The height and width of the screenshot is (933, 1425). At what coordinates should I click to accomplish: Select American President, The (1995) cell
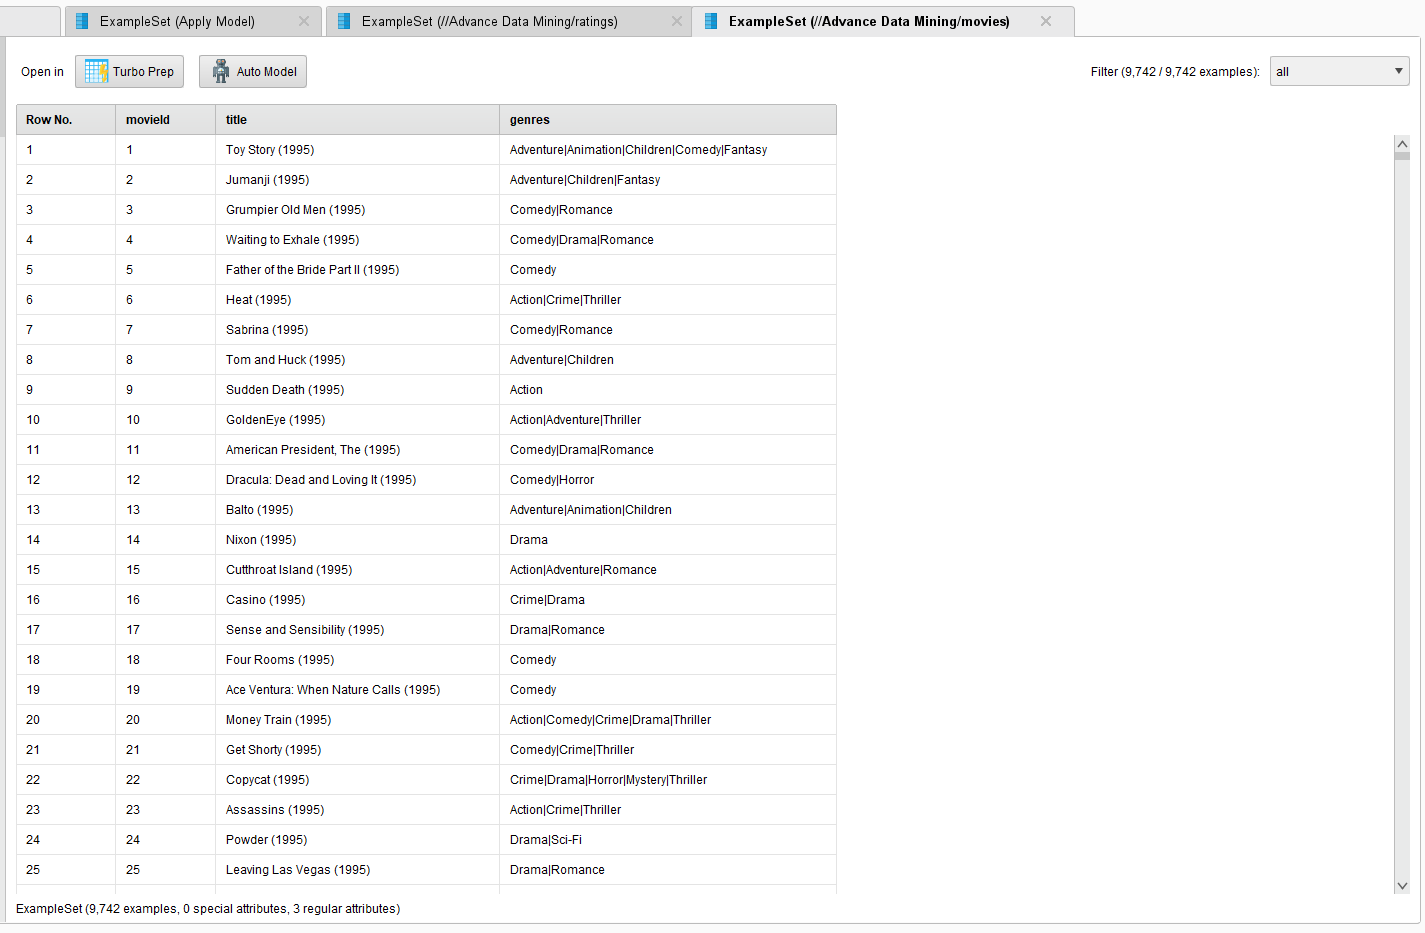coord(357,450)
